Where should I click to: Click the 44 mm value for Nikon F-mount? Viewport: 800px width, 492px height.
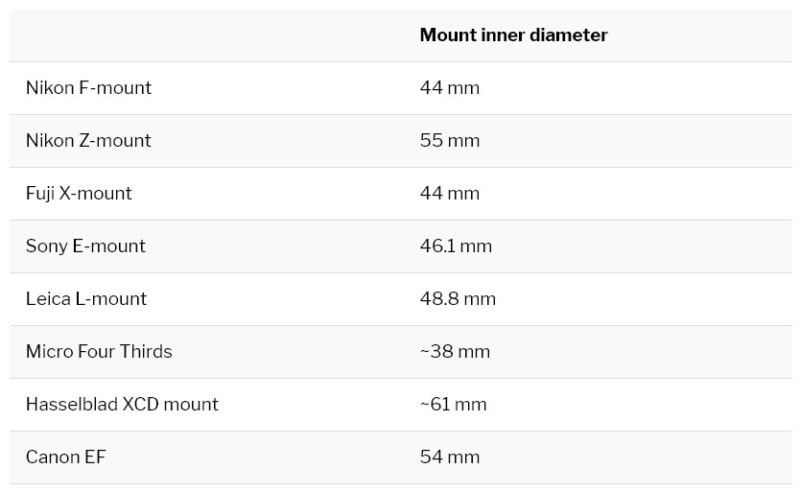coord(449,88)
